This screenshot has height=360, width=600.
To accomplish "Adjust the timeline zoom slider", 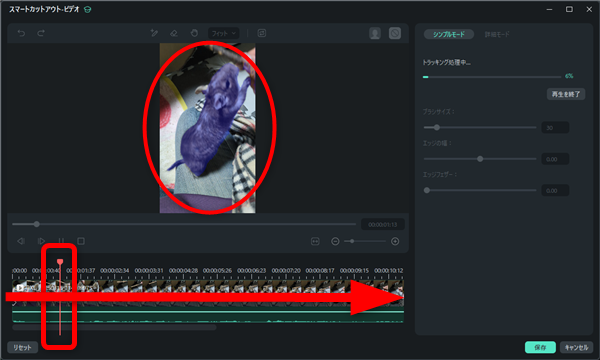I will pos(365,241).
